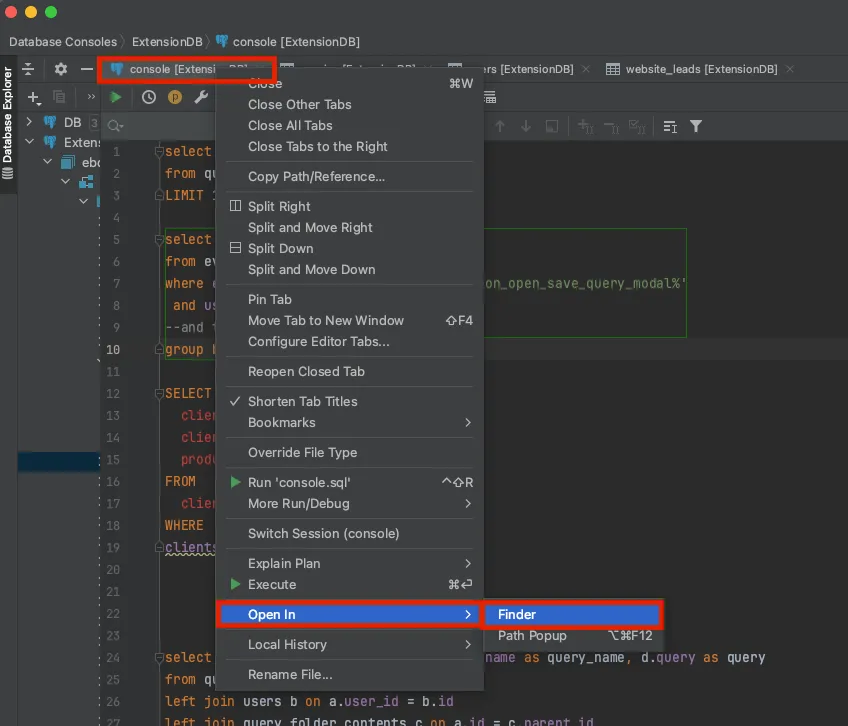Open query history clock icon
The image size is (848, 726).
coord(148,97)
